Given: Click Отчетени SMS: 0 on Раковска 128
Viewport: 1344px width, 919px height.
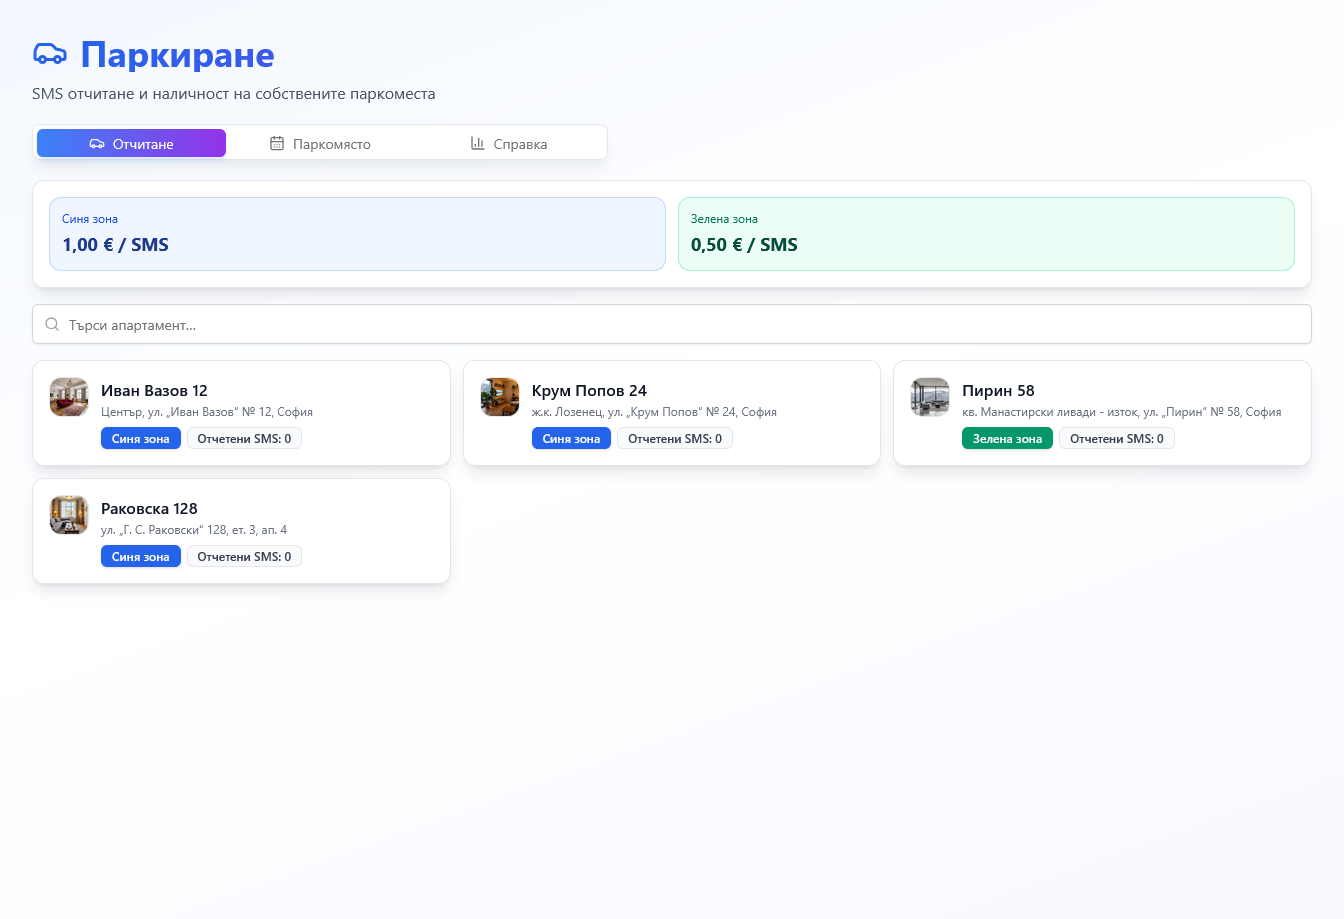Looking at the screenshot, I should [x=244, y=557].
